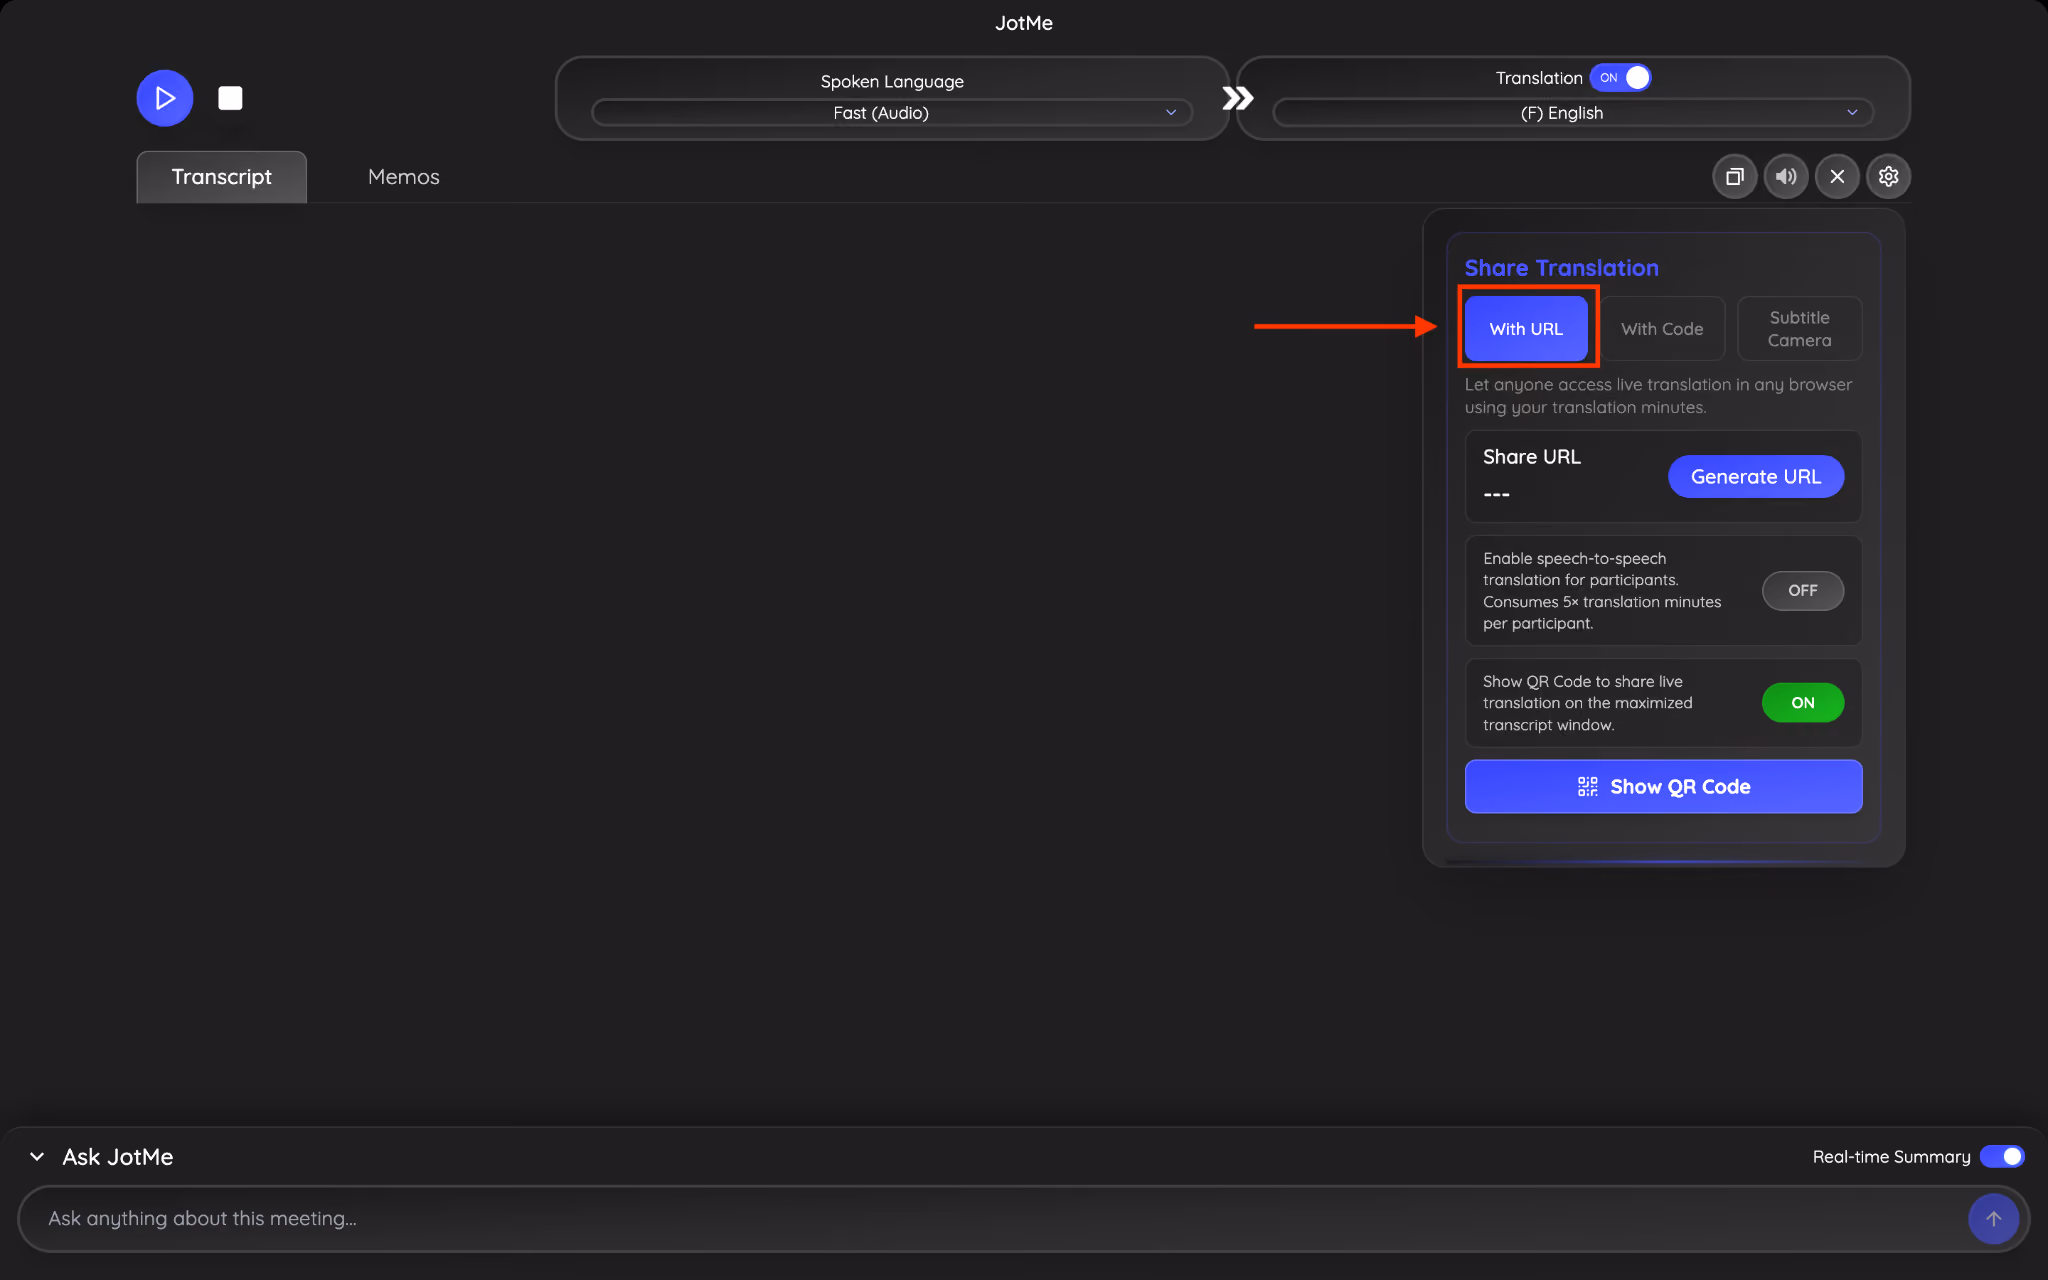Select the With URL sharing tab
Image resolution: width=2048 pixels, height=1280 pixels.
[x=1526, y=329]
